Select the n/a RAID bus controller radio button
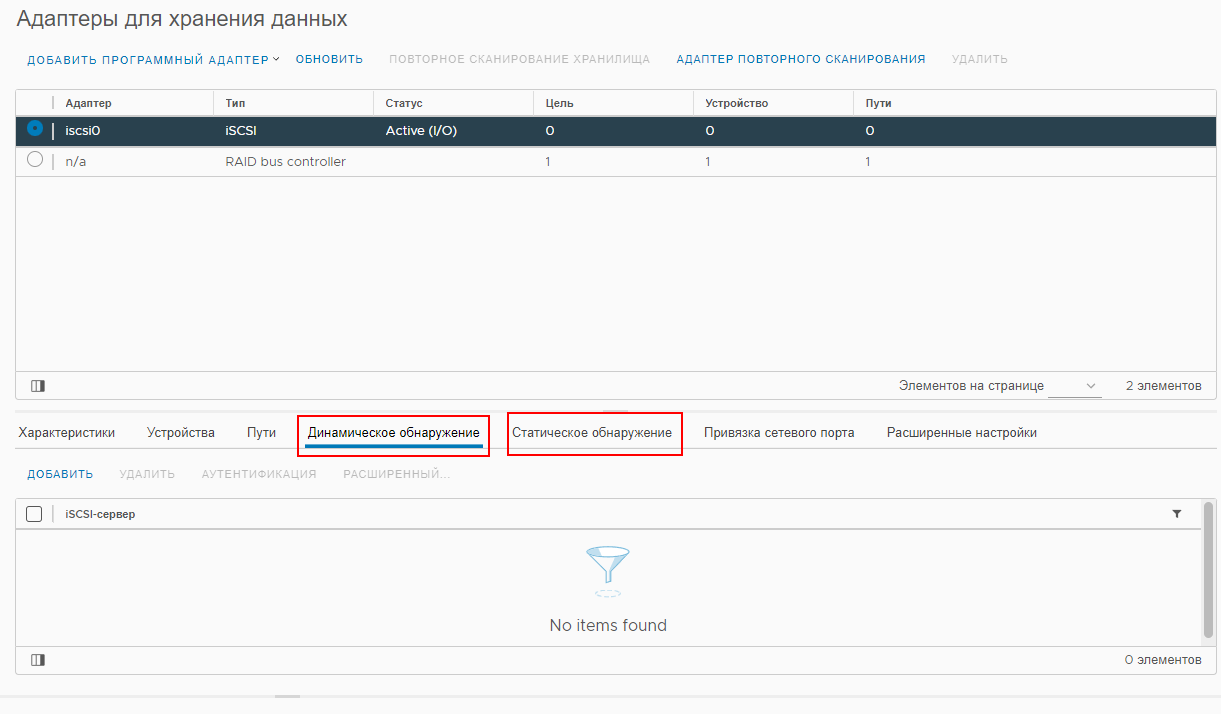Image resolution: width=1221 pixels, height=714 pixels. [x=35, y=160]
